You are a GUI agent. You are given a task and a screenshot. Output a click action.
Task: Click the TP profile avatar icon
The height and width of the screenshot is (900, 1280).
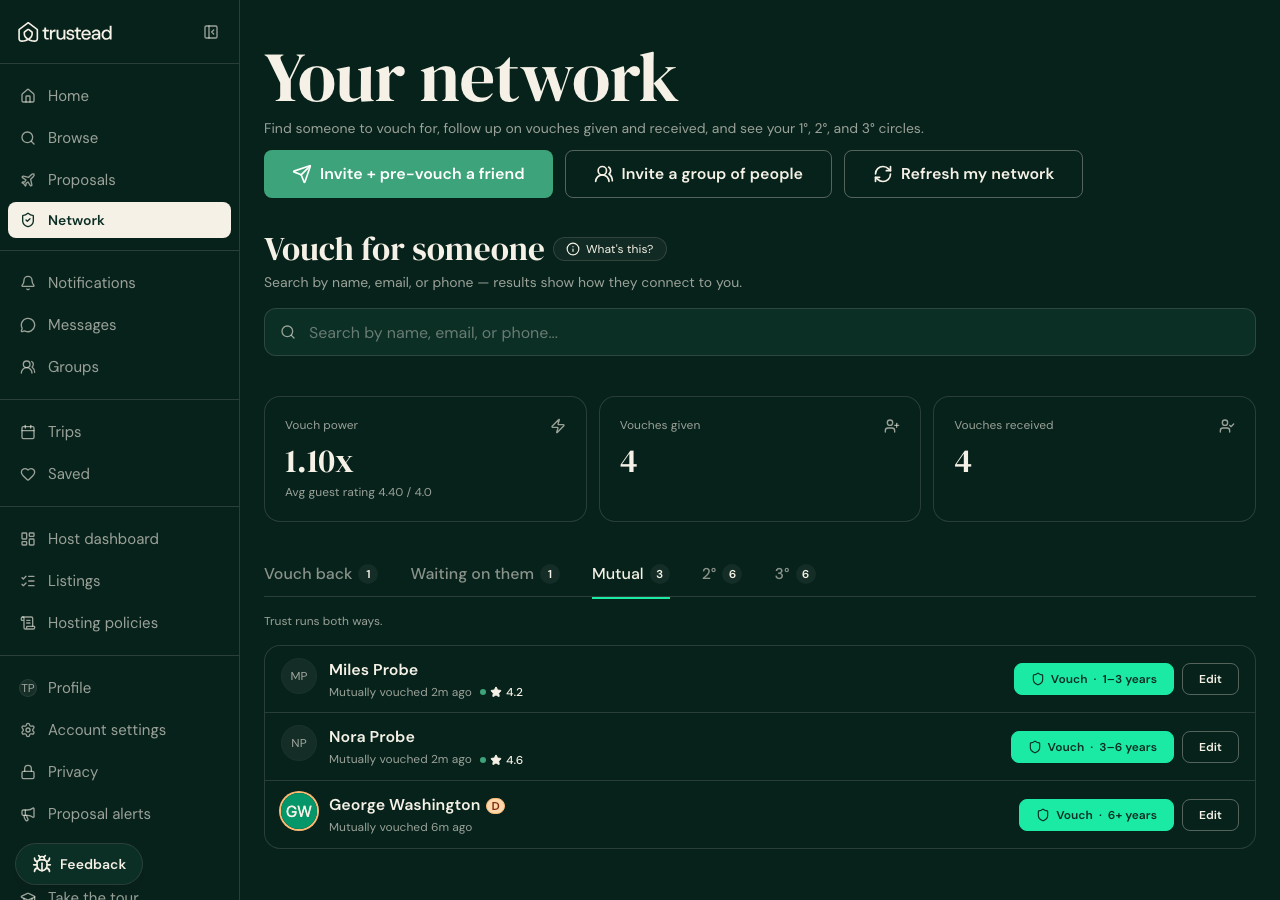coord(28,688)
